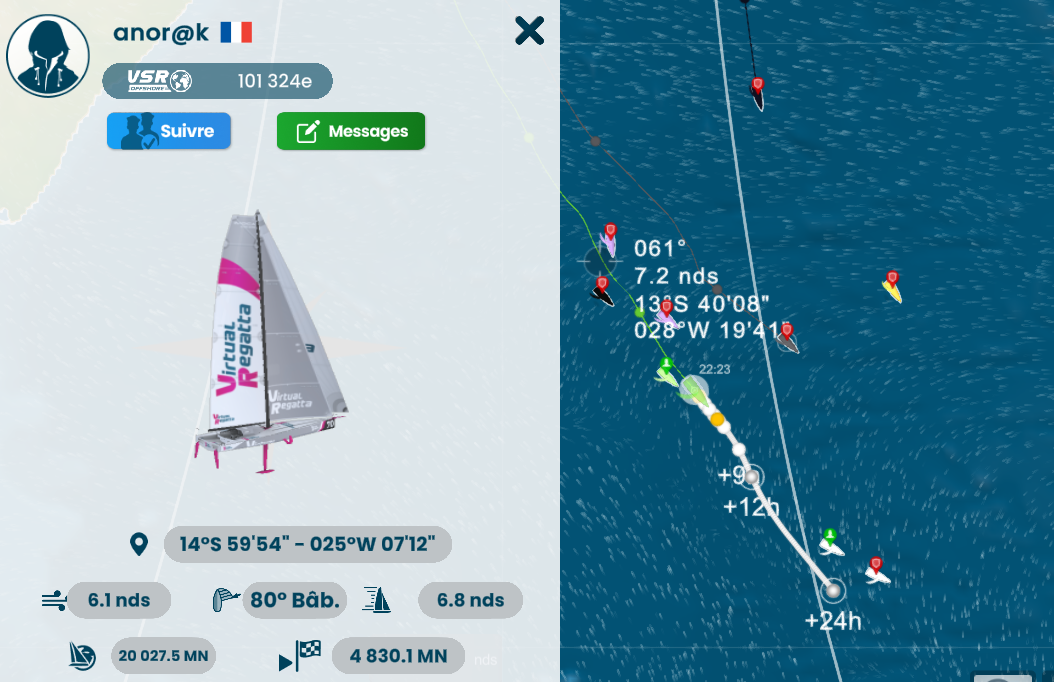Select the +9h route forecast marker

click(752, 476)
